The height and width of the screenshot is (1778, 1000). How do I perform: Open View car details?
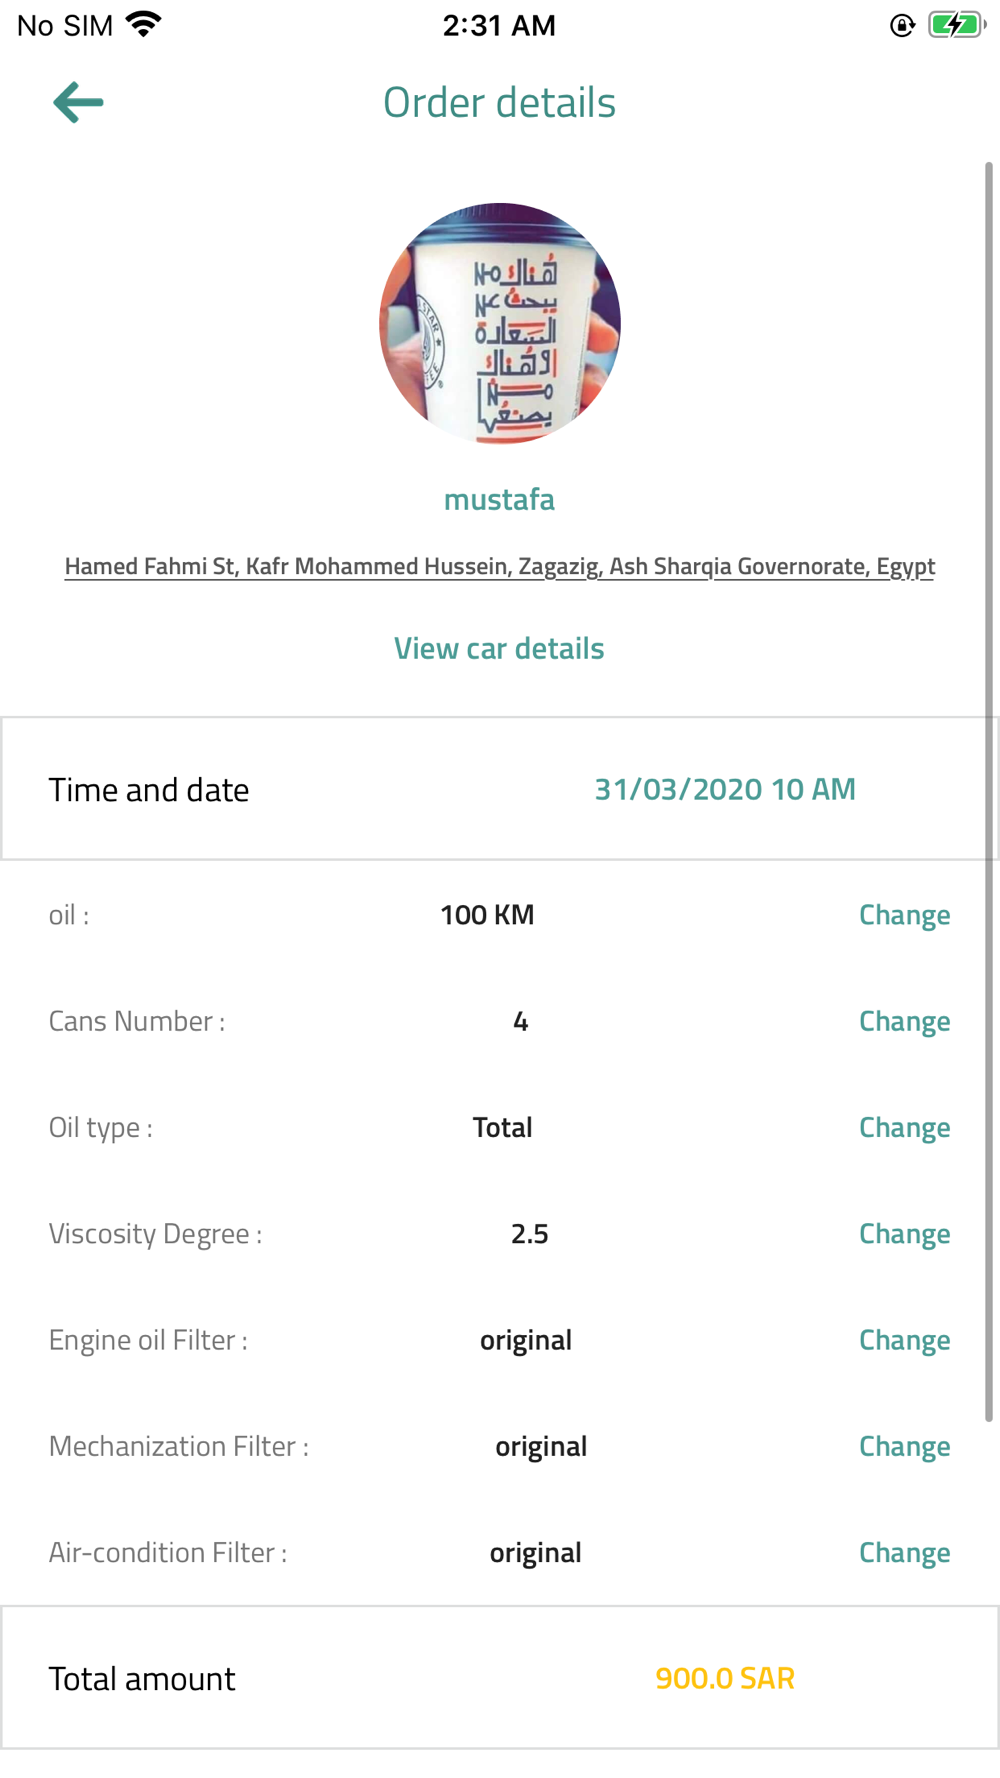pos(499,648)
